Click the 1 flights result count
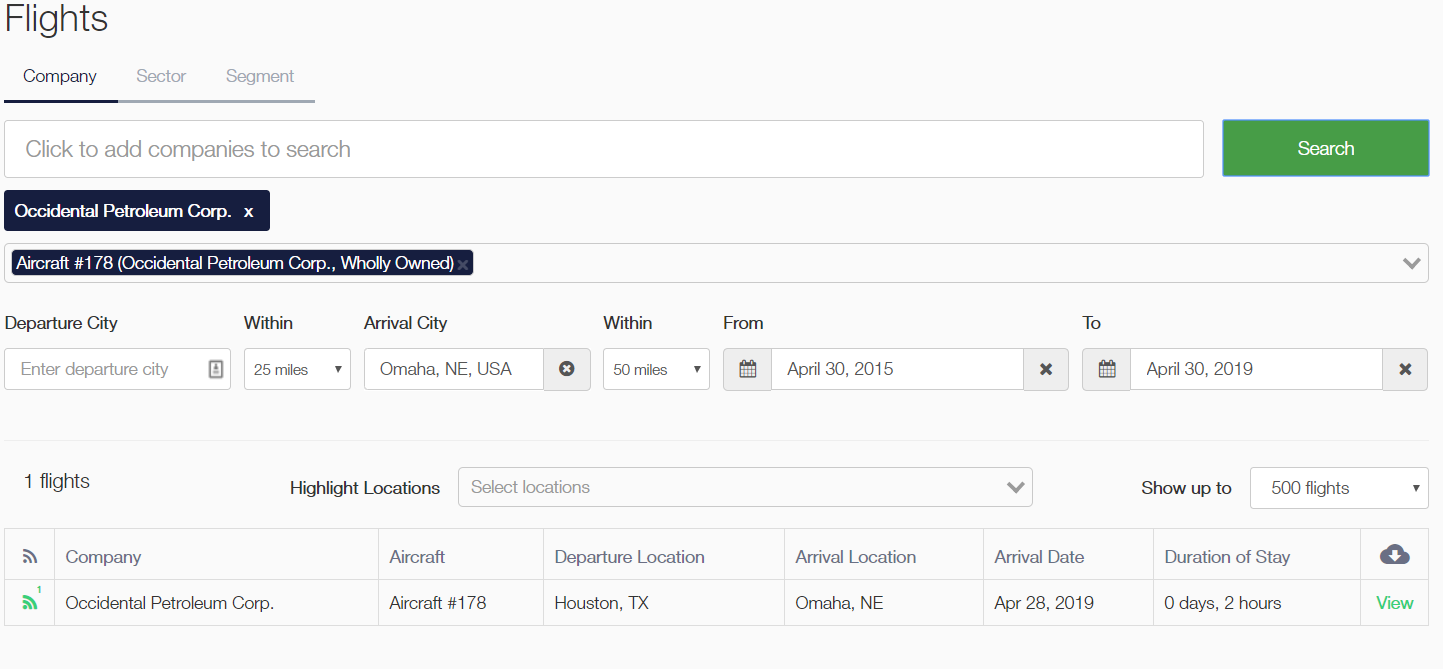 click(x=57, y=481)
